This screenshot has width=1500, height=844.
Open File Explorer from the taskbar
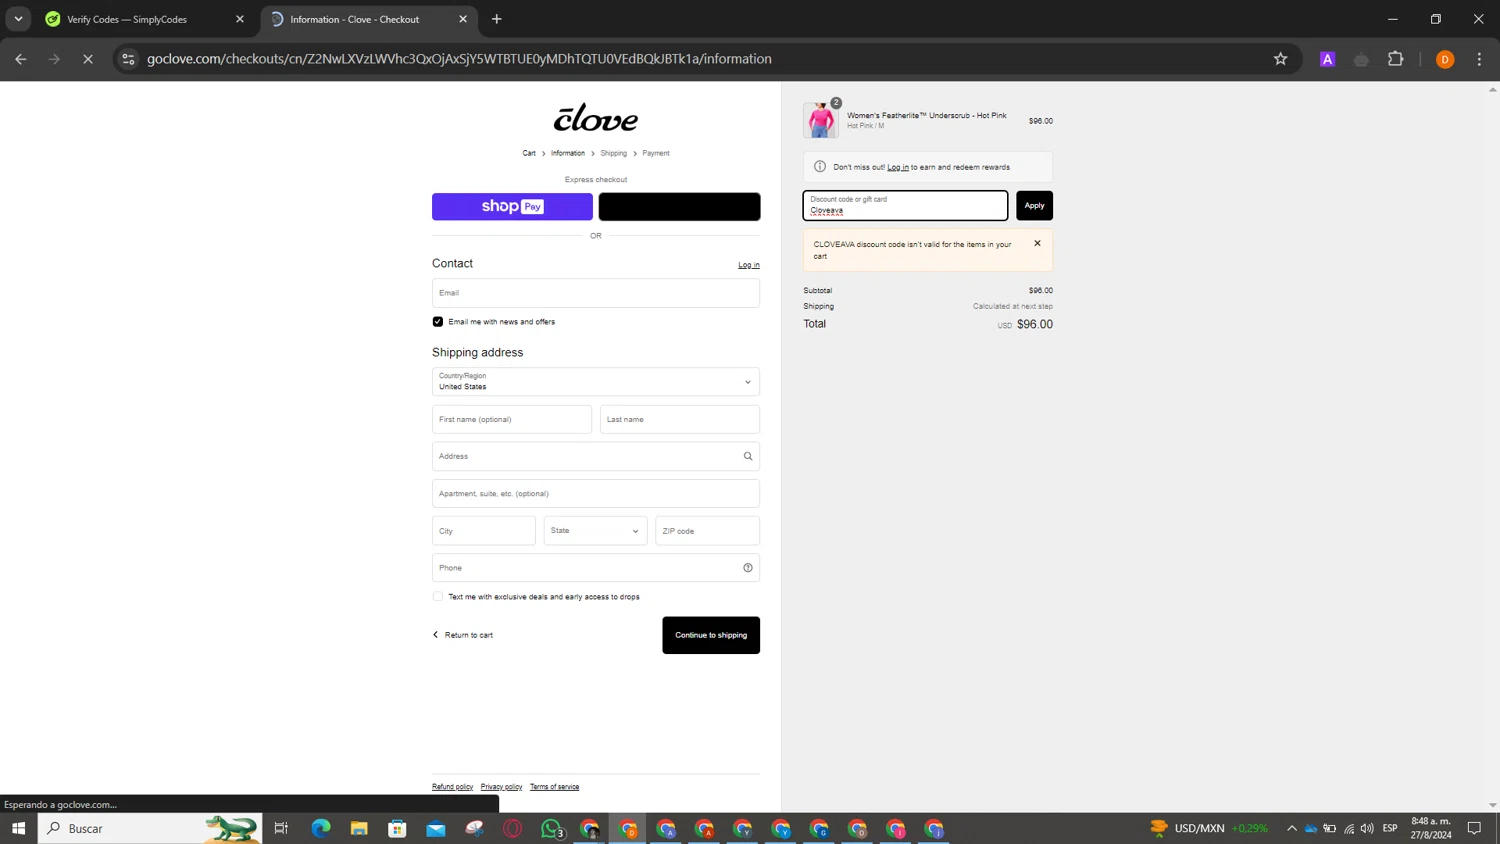[x=359, y=828]
